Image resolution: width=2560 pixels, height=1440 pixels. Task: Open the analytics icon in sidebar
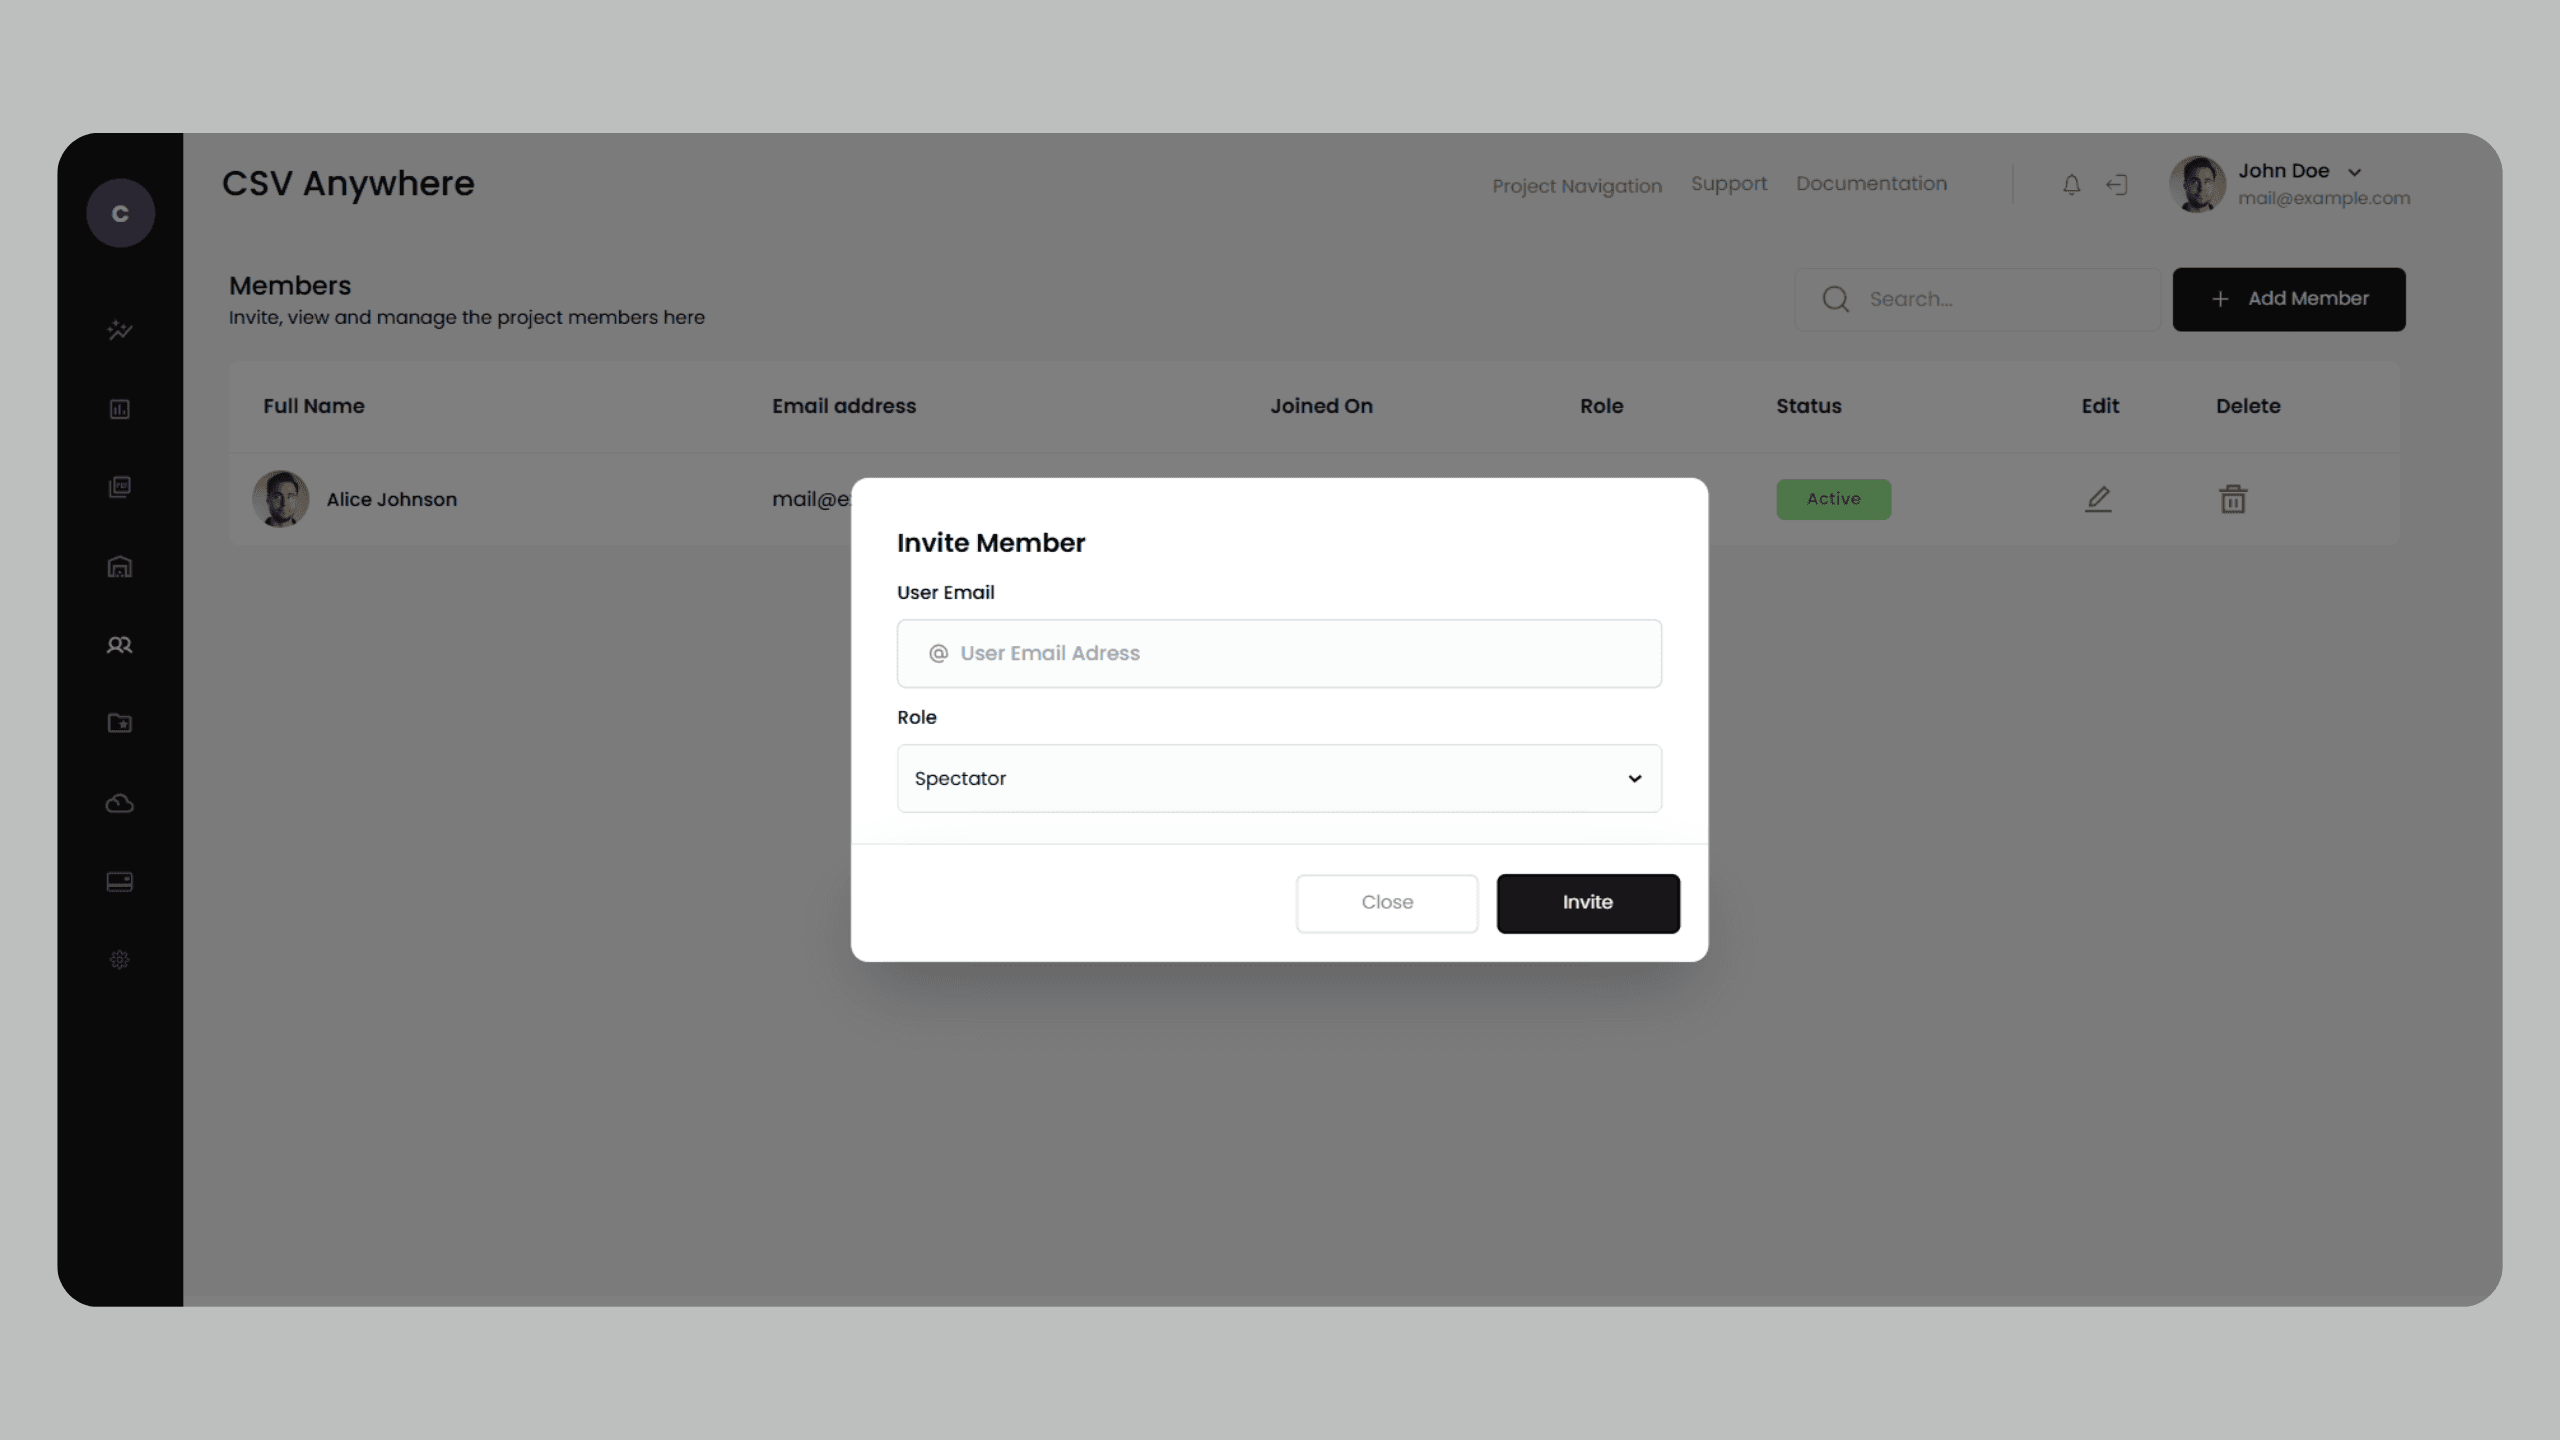click(x=120, y=331)
